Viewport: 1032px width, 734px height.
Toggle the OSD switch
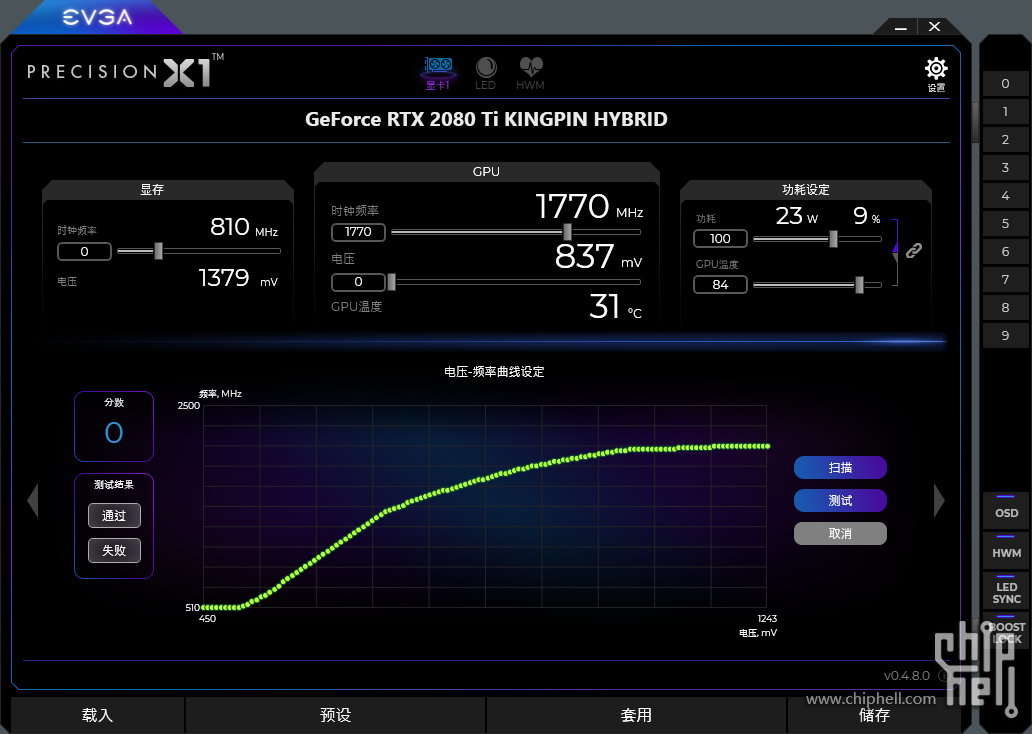pos(1006,510)
